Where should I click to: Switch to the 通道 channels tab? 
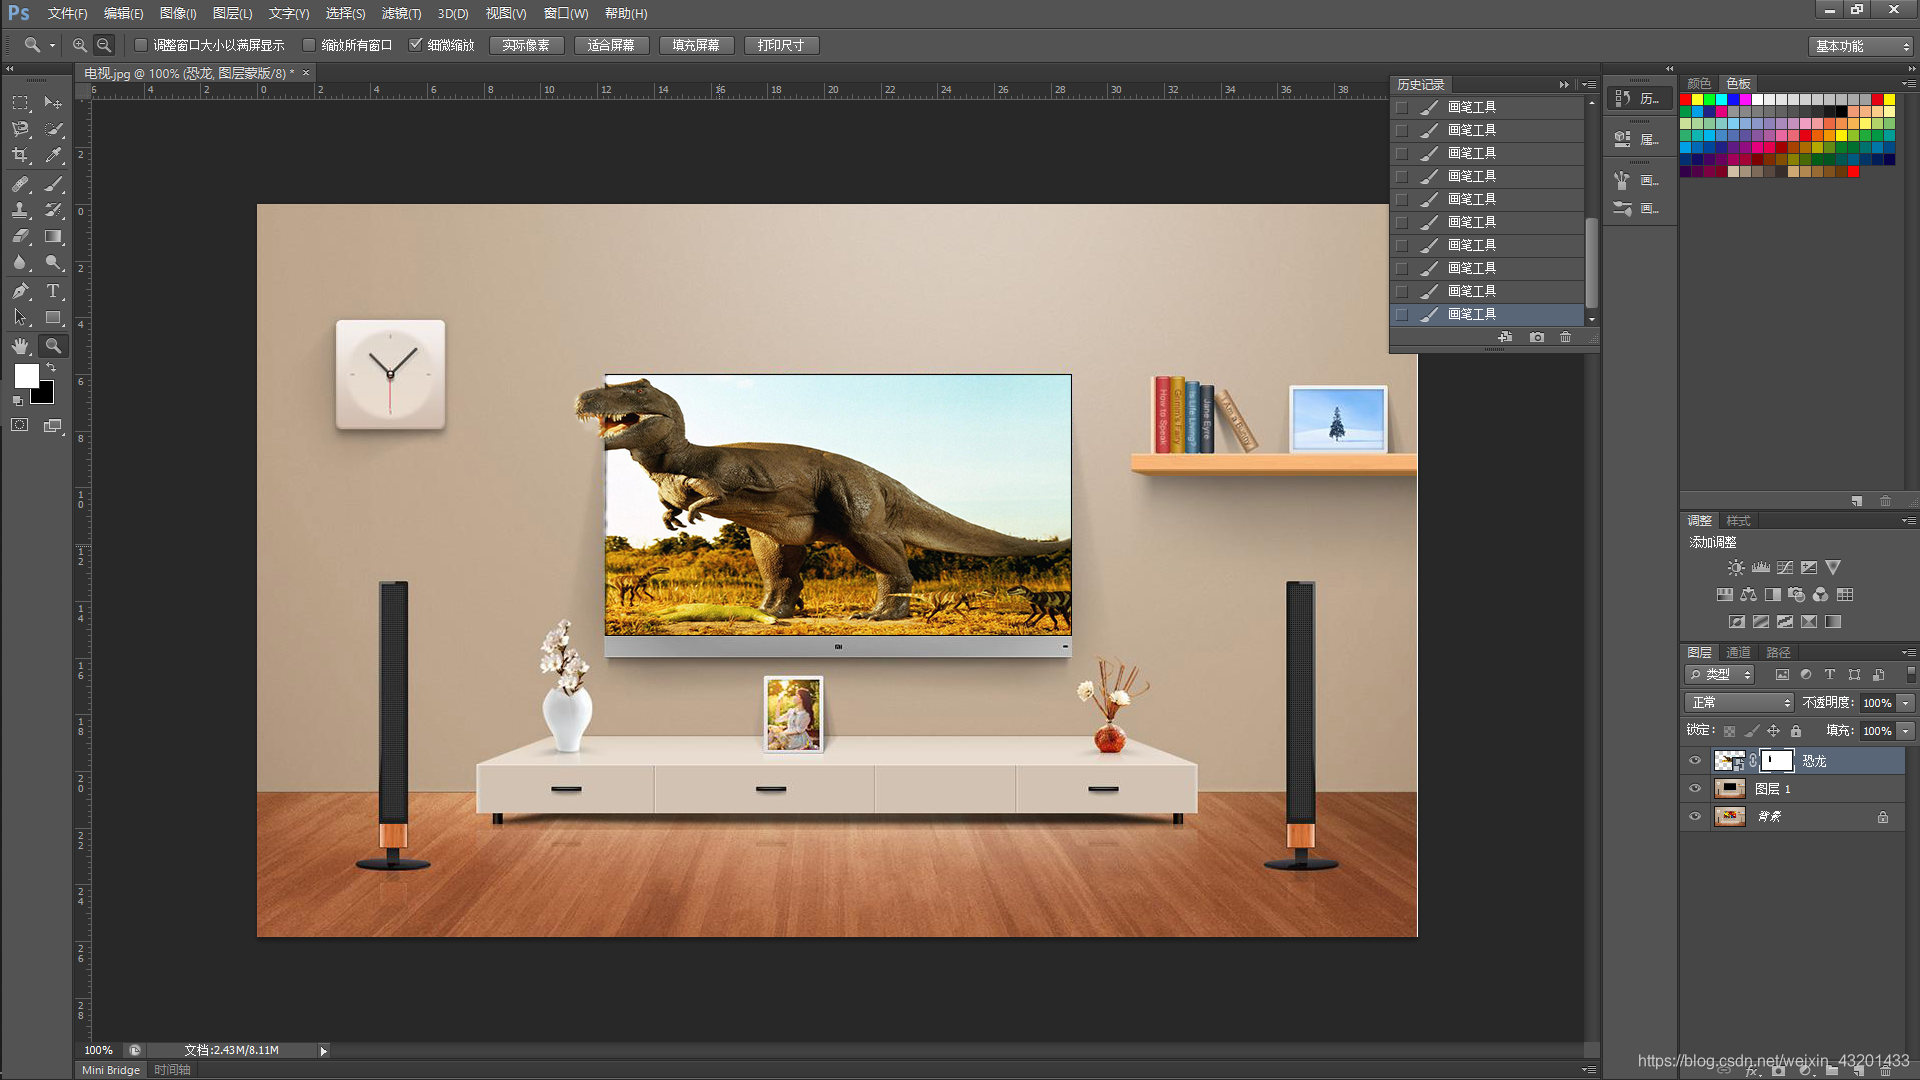[1738, 652]
